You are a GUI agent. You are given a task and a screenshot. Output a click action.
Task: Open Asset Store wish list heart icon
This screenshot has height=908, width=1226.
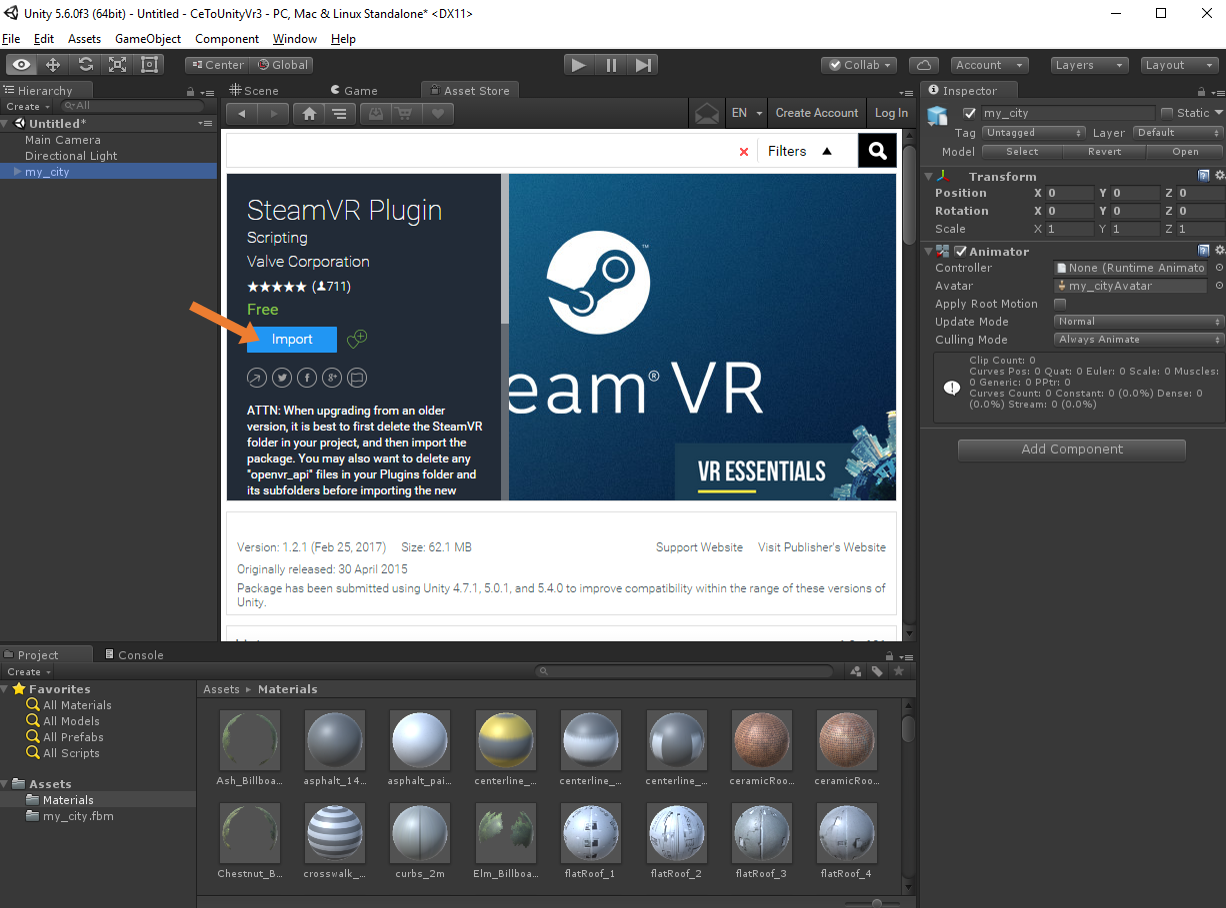(x=438, y=113)
